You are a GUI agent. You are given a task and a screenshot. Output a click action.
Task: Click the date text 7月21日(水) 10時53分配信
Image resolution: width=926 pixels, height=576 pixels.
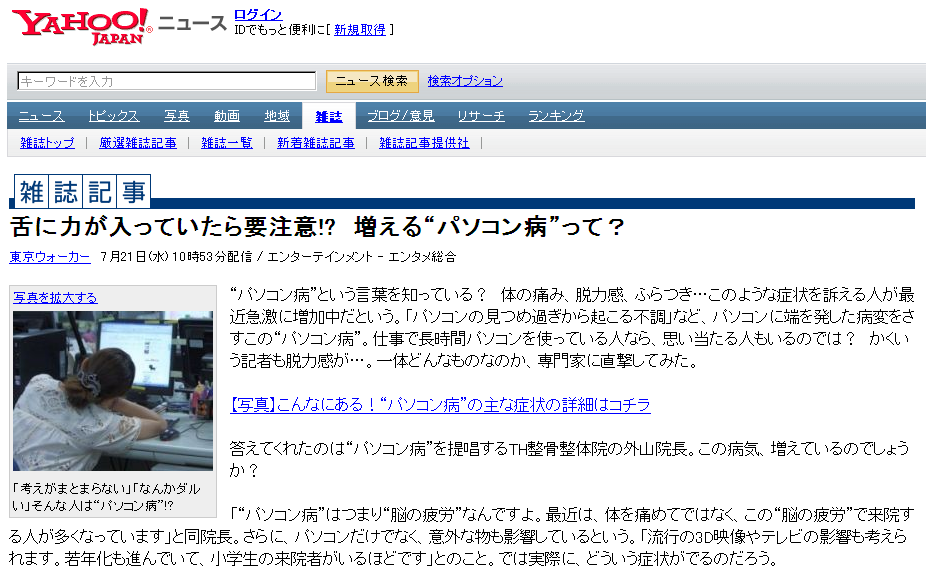tap(176, 257)
